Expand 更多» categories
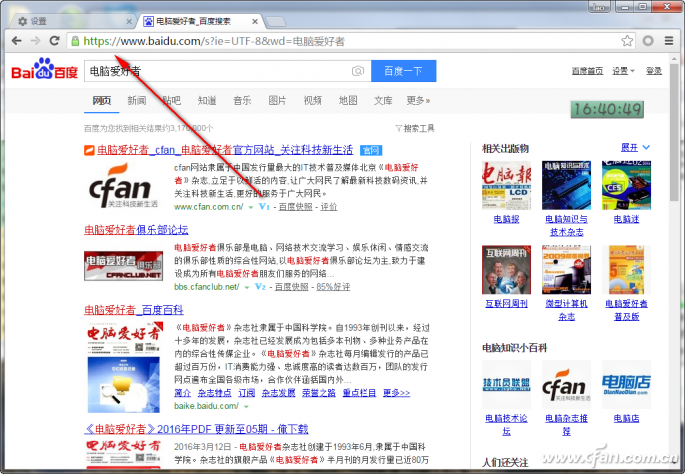Screen dimensions: 685x474 coord(418,100)
